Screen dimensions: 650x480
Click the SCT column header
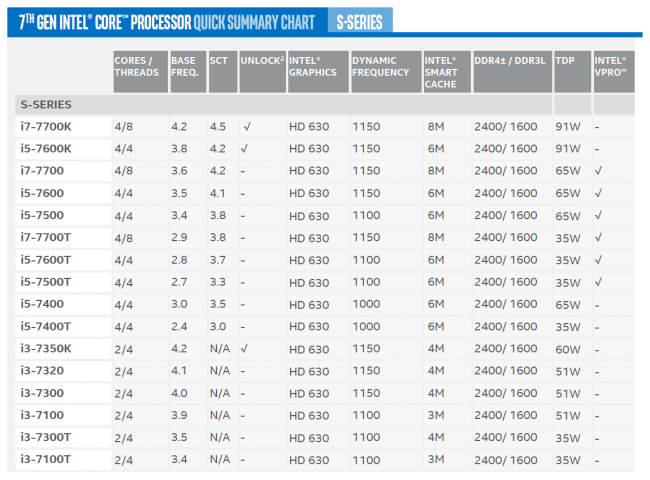pyautogui.click(x=219, y=60)
